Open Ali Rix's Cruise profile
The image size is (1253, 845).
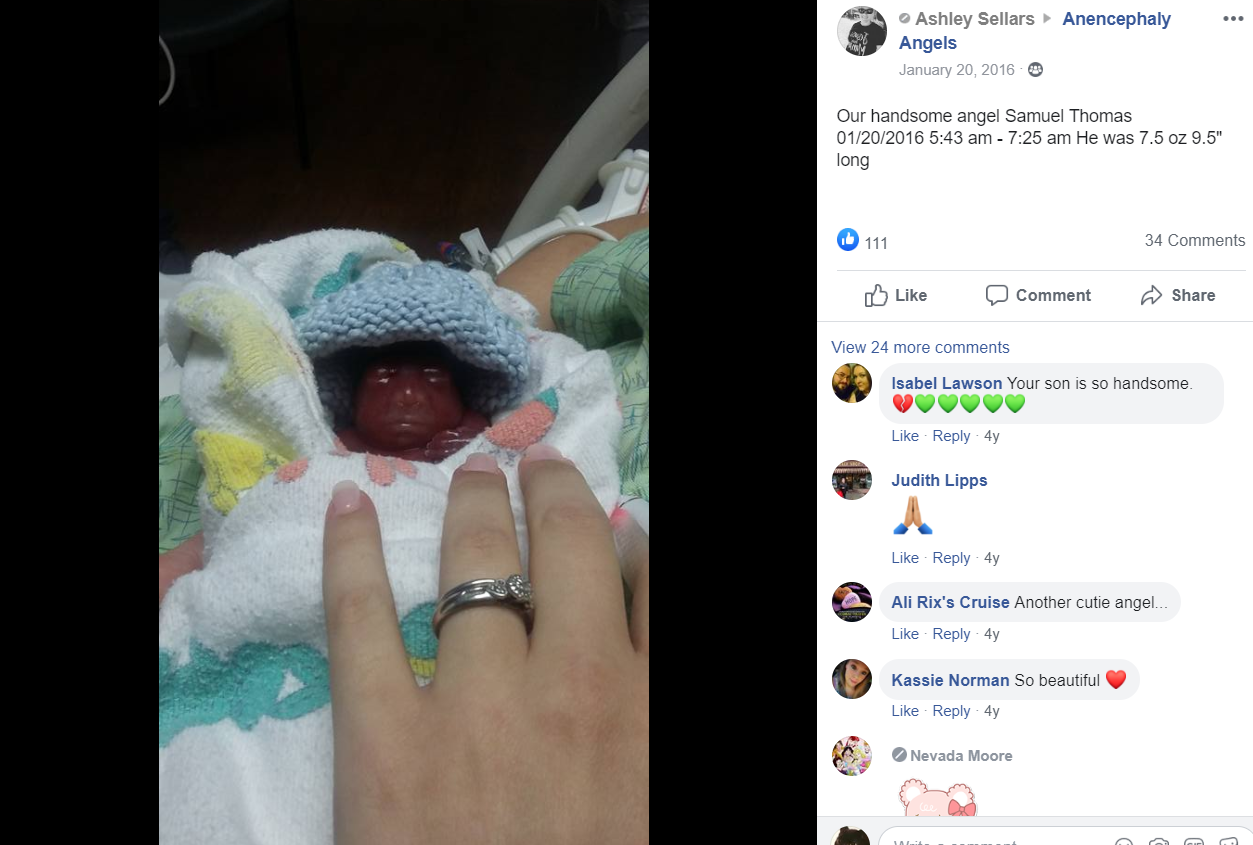coord(951,602)
